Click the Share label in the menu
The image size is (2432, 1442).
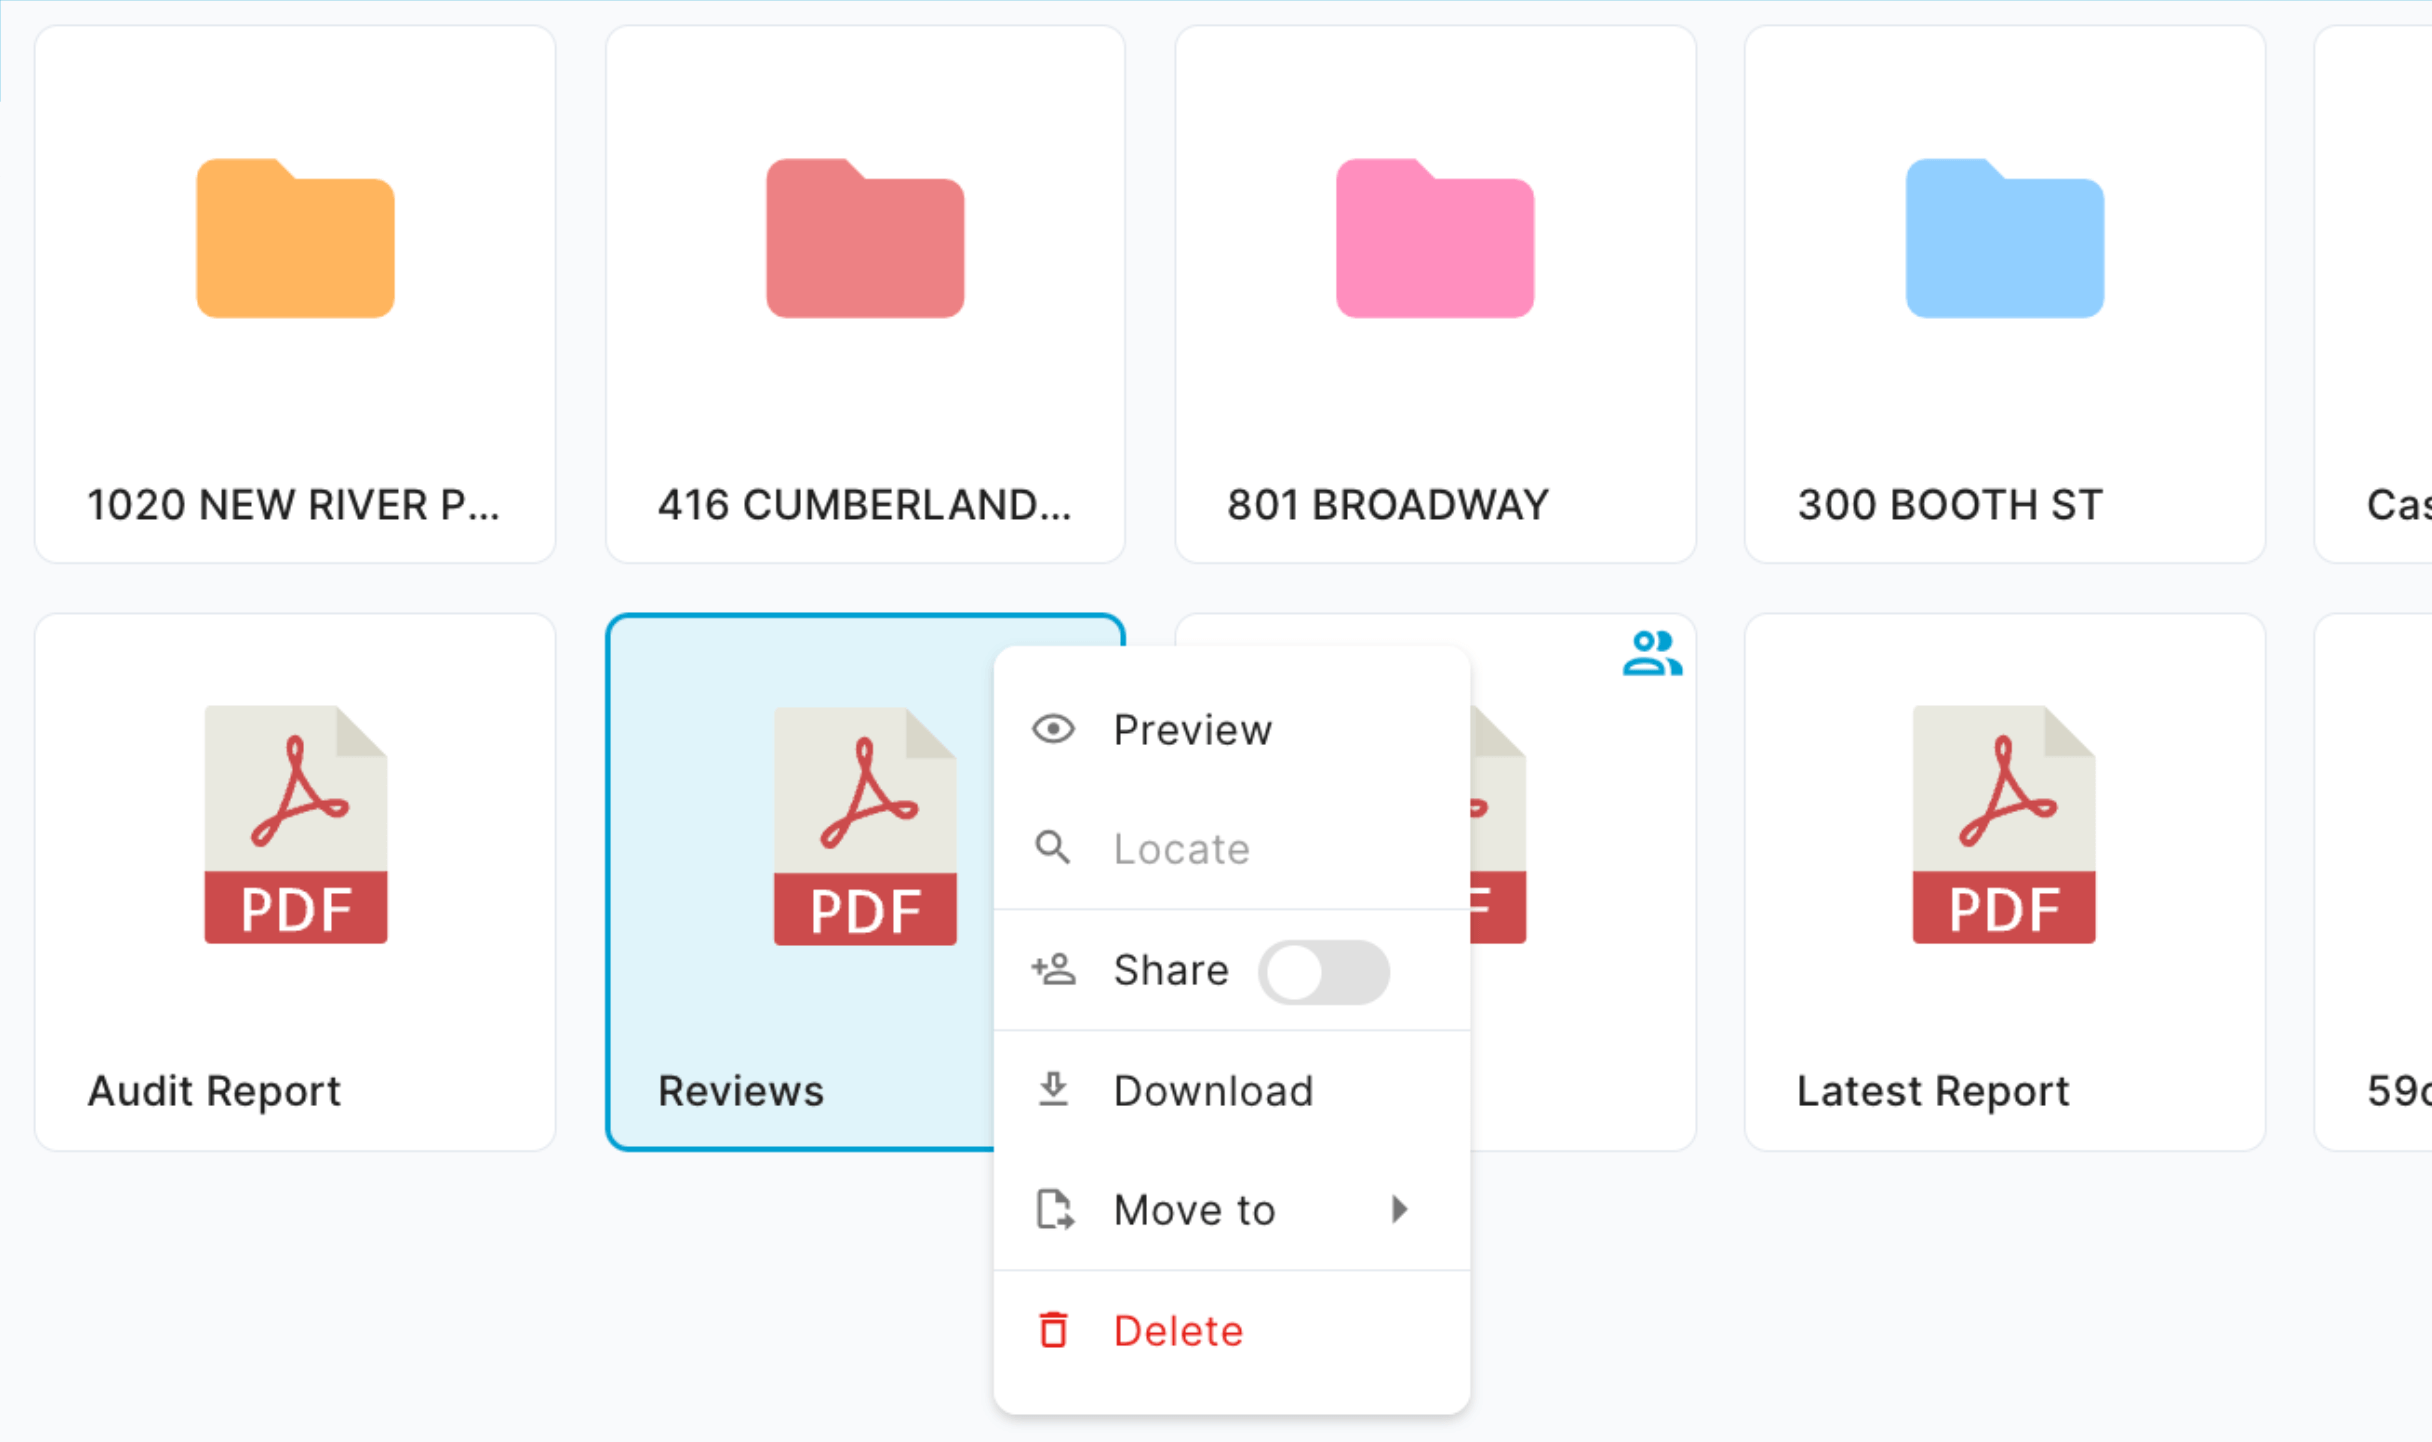(x=1171, y=970)
